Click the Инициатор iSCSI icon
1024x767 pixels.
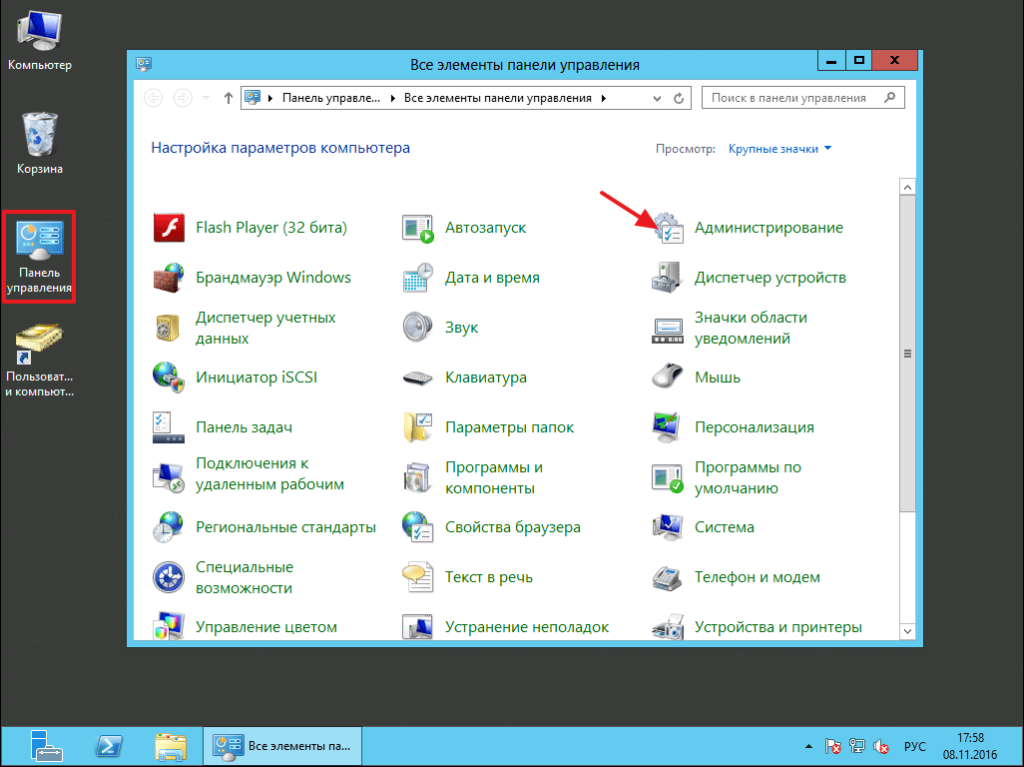pos(169,378)
